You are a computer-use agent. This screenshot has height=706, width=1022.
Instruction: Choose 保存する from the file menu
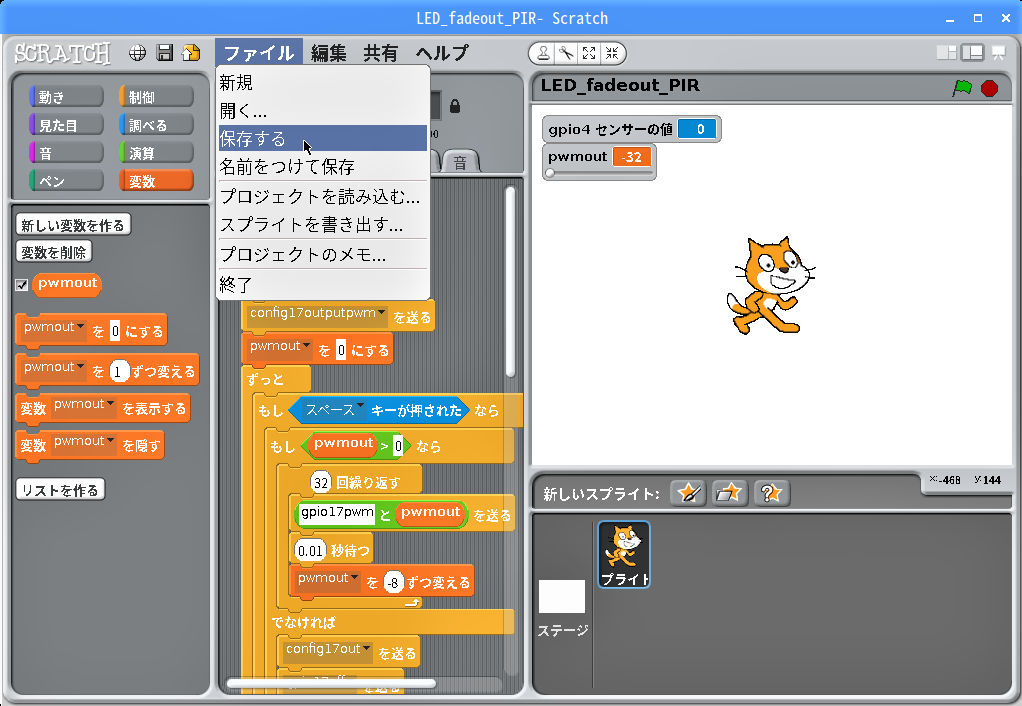coord(323,138)
